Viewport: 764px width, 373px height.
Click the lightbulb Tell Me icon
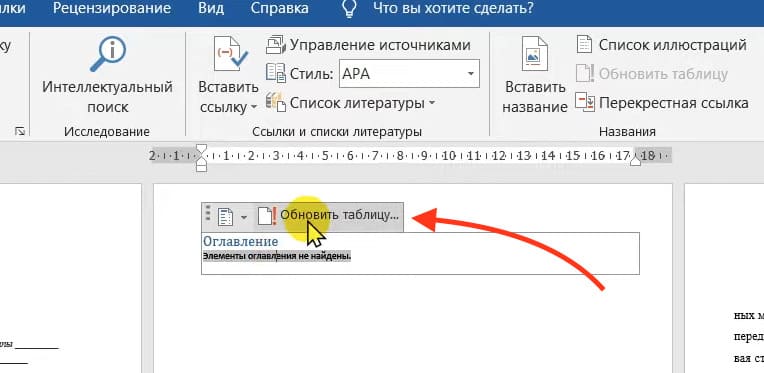348,8
